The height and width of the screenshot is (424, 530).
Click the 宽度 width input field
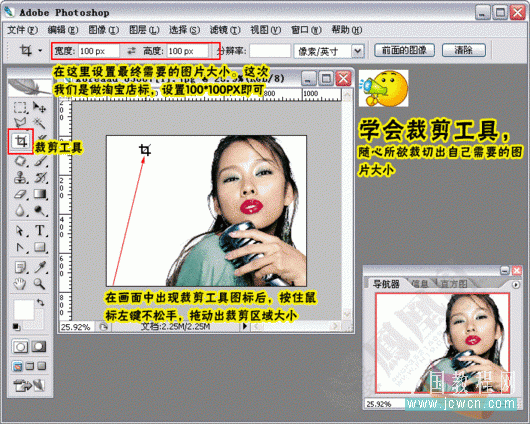99,51
